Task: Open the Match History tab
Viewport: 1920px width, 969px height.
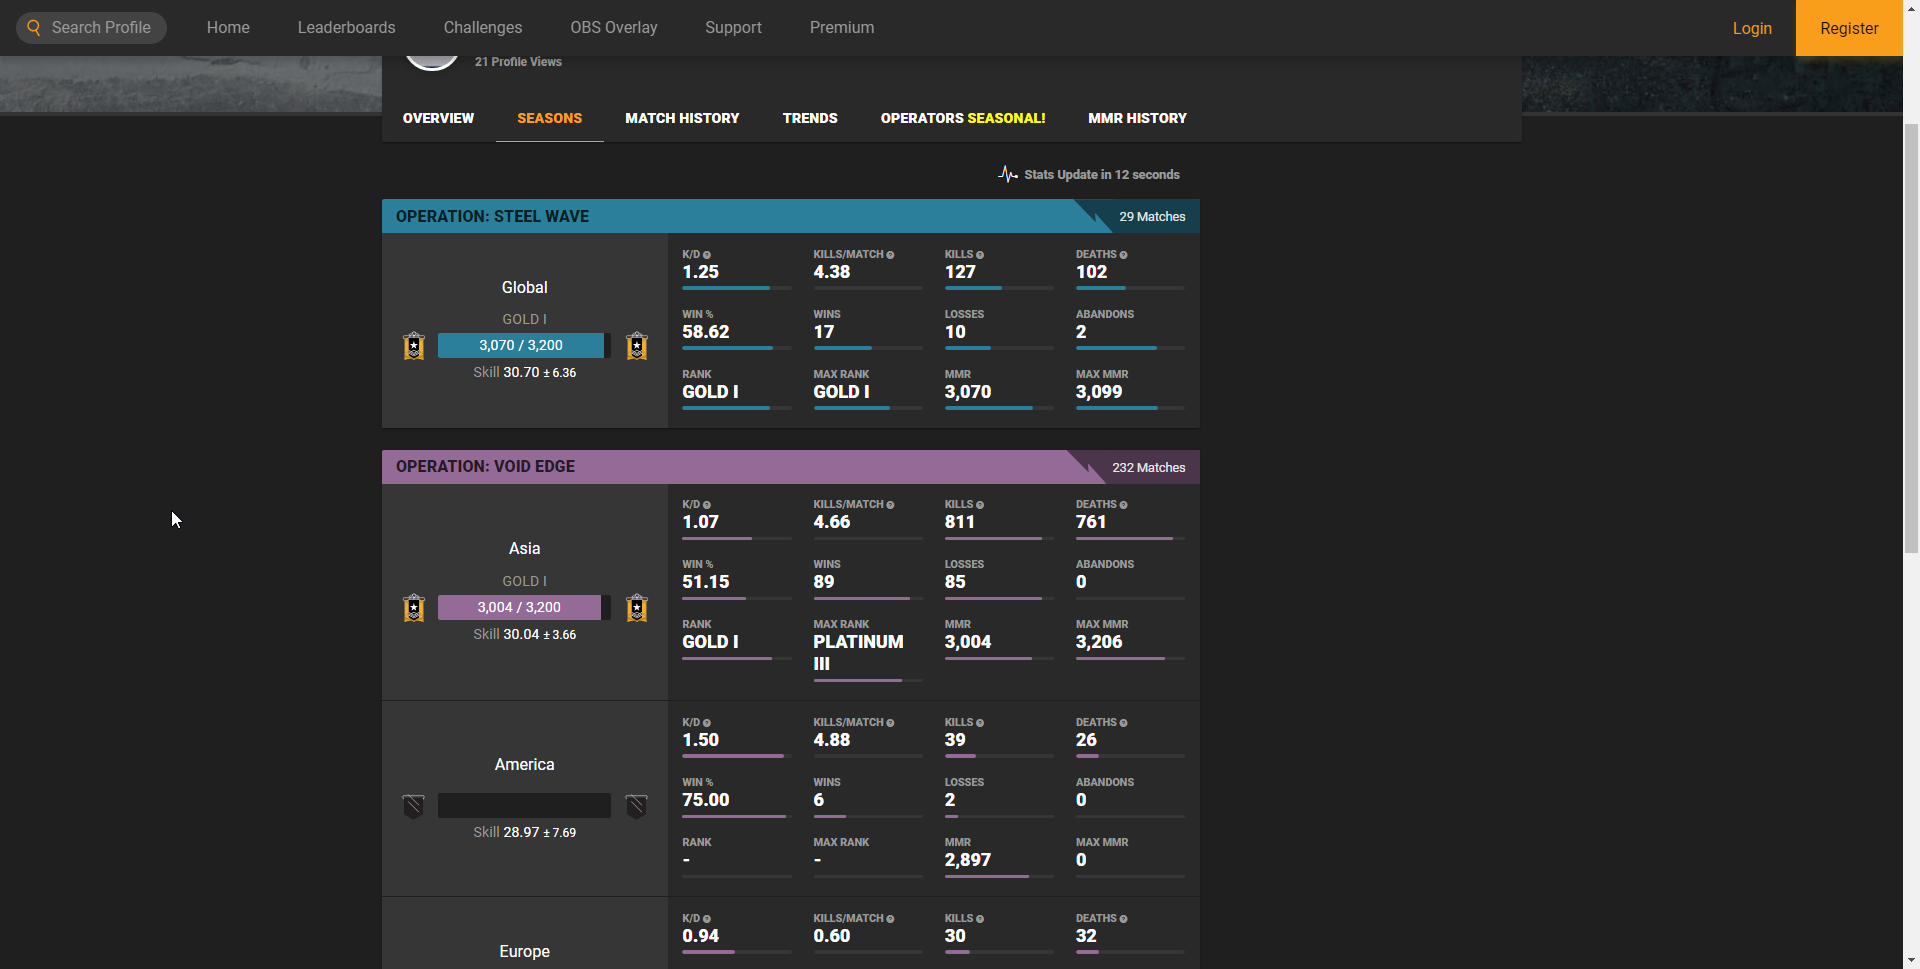Action: tap(682, 118)
